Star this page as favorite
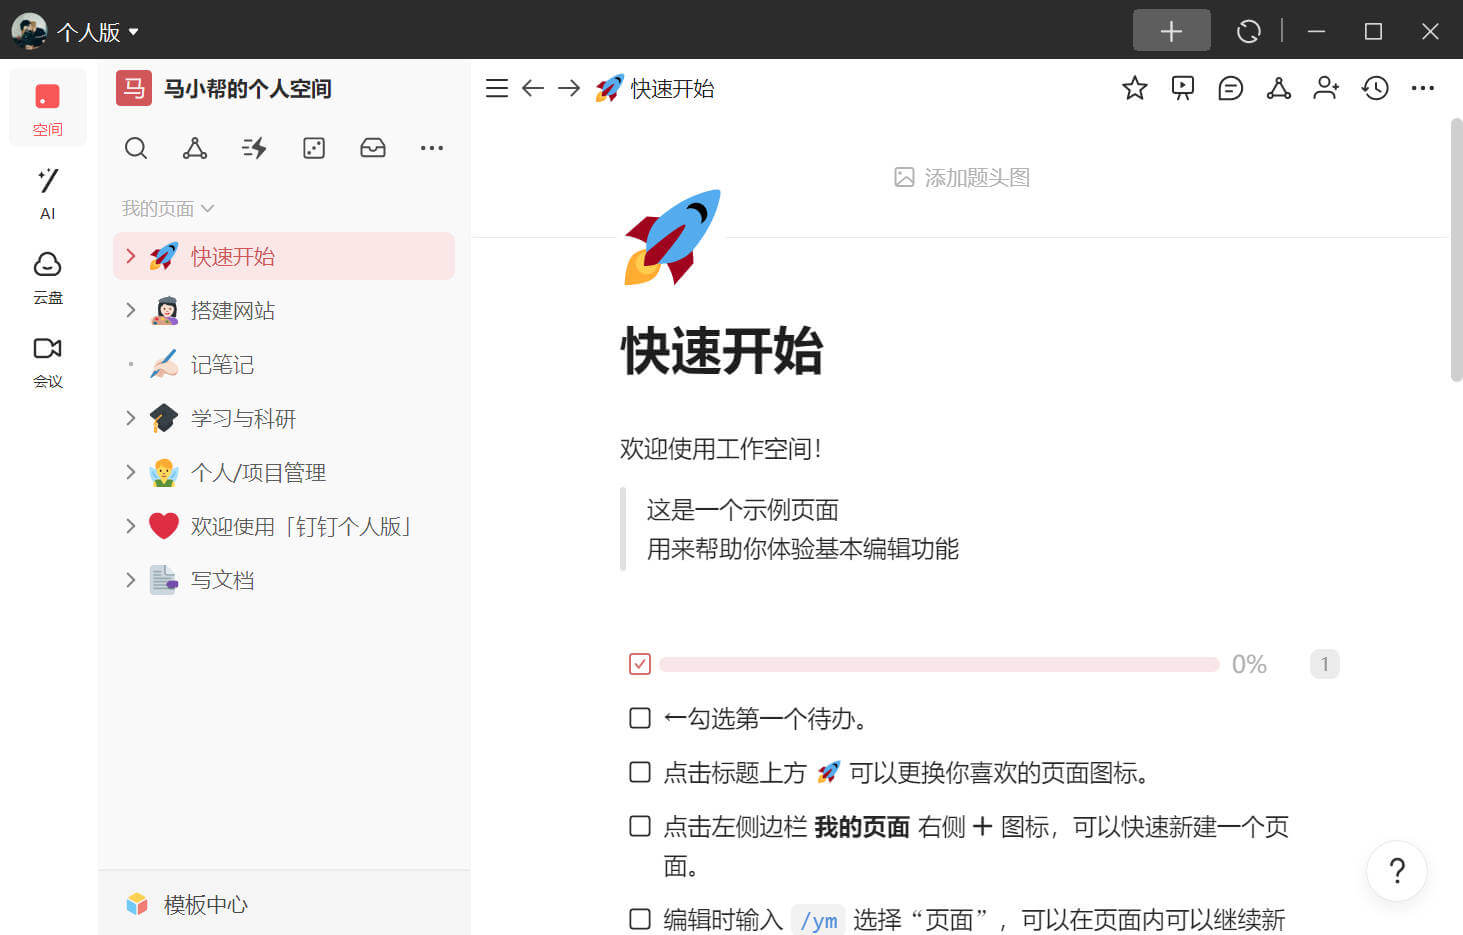 pyautogui.click(x=1135, y=88)
